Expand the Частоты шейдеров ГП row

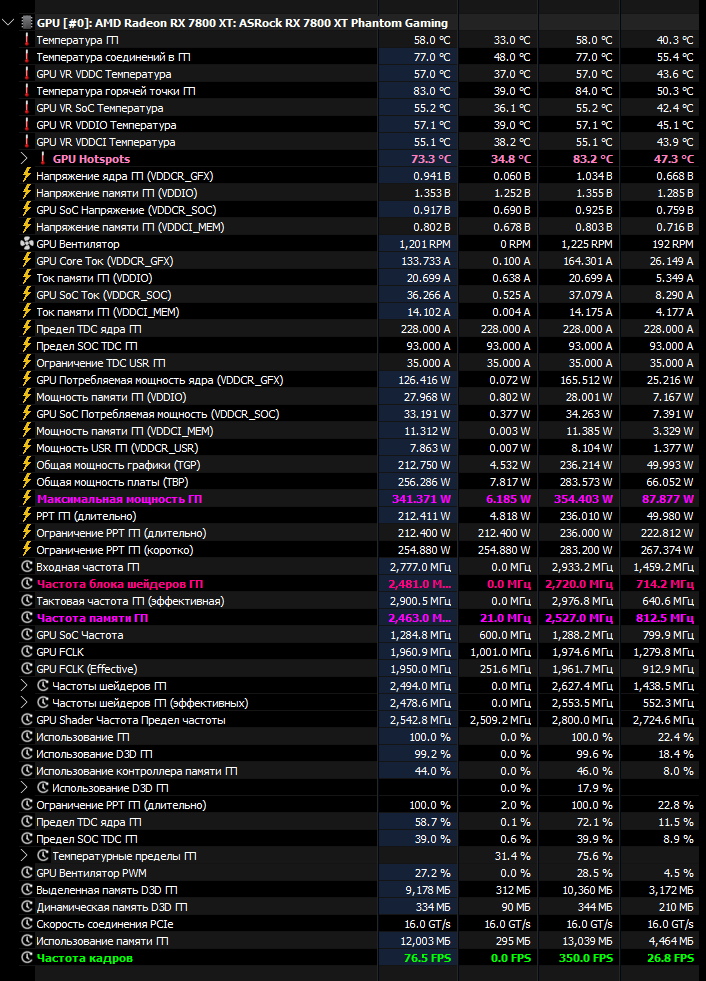[24, 686]
